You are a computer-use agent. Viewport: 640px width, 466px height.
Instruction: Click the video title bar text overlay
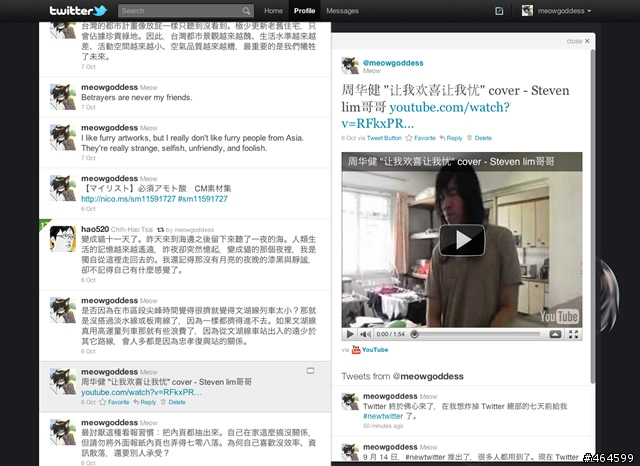coord(451,162)
